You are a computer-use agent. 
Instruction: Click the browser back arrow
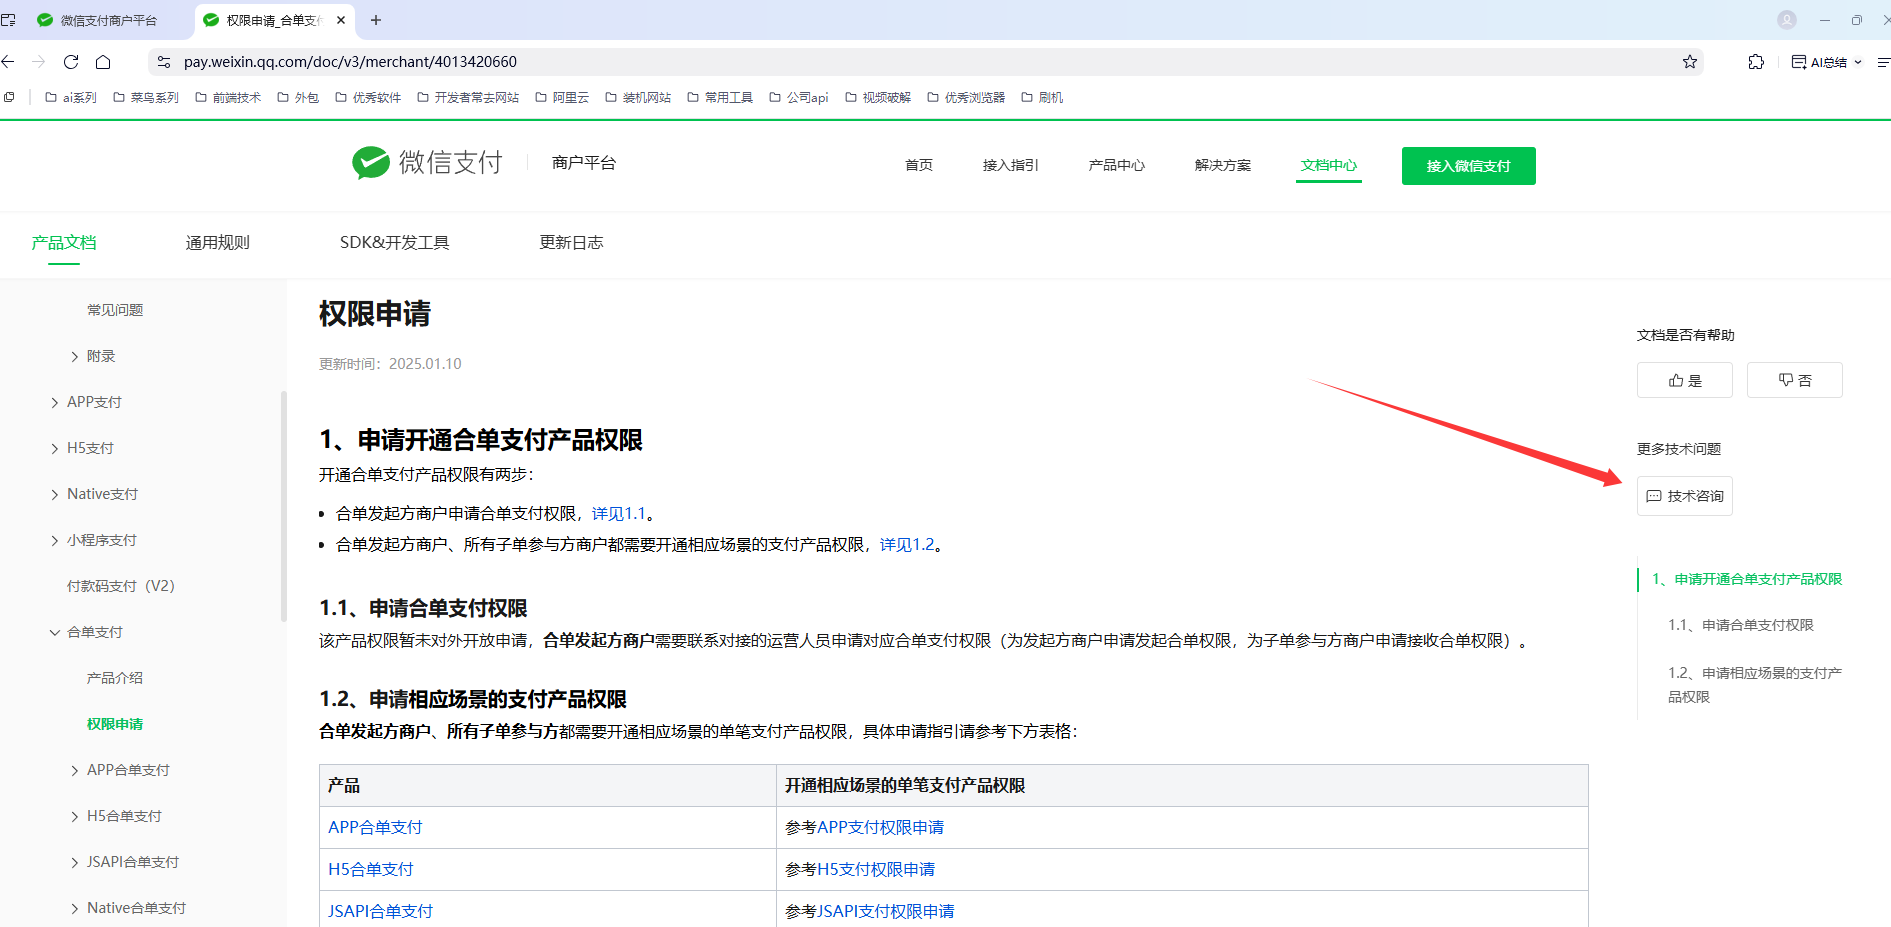click(x=8, y=62)
